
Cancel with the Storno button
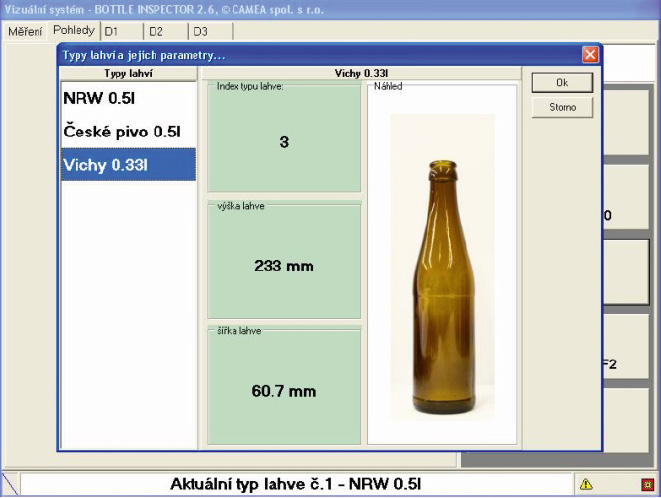point(562,107)
